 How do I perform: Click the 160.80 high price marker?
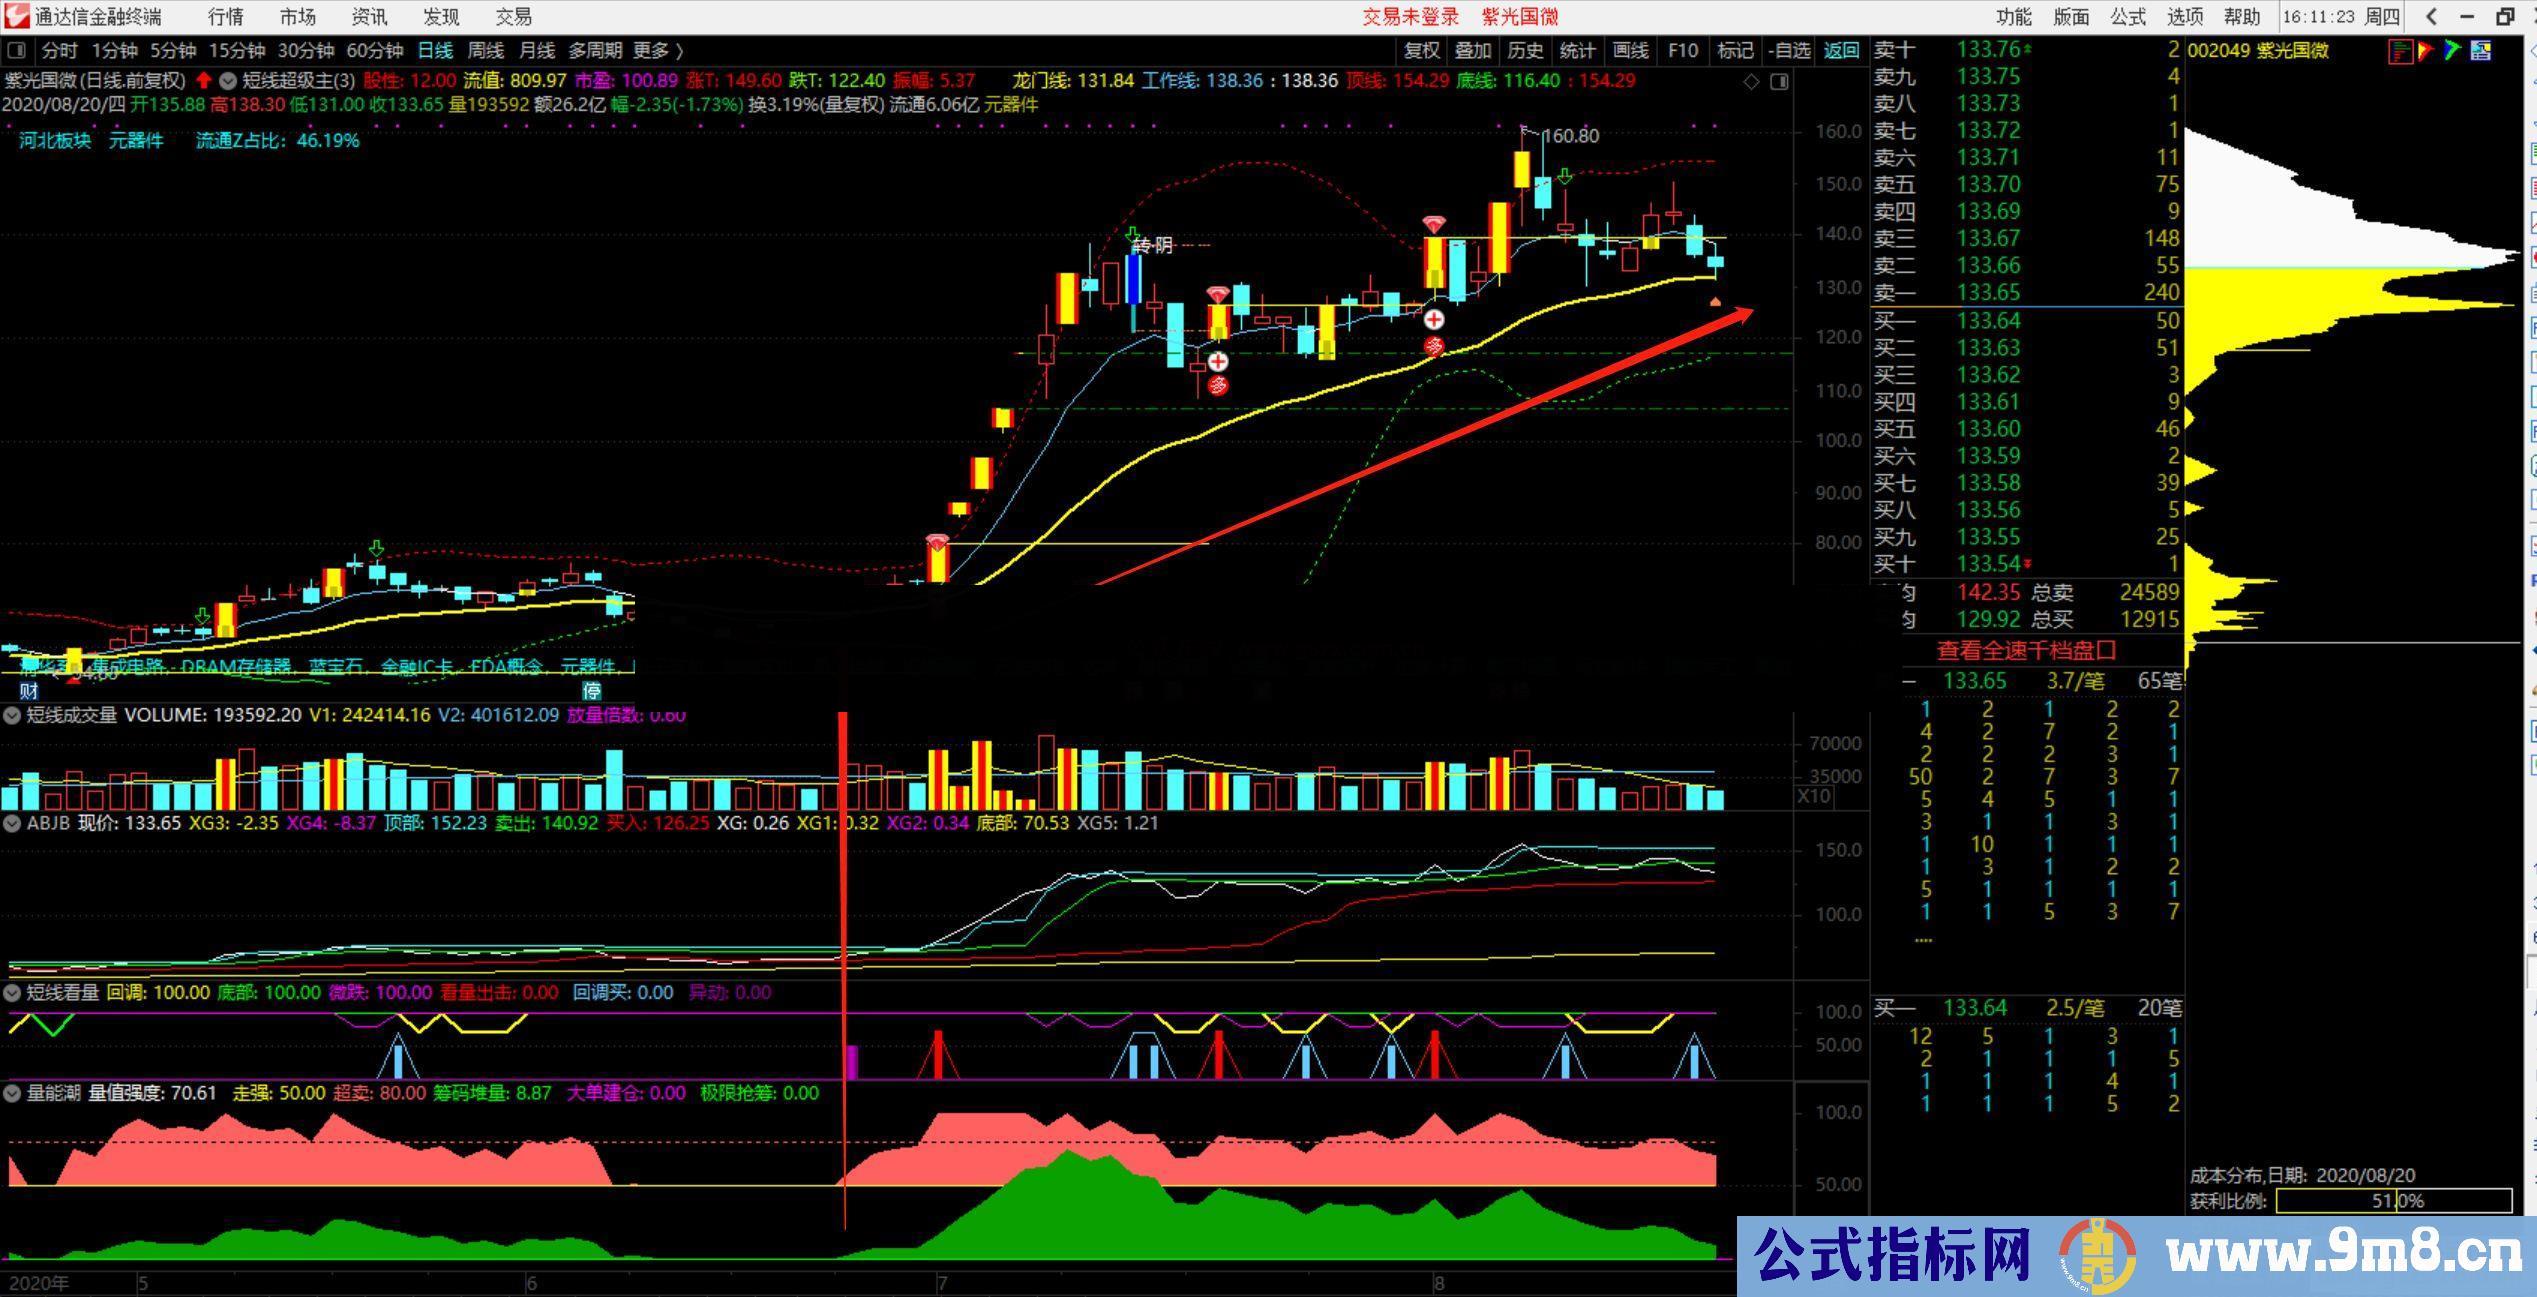(x=1570, y=136)
